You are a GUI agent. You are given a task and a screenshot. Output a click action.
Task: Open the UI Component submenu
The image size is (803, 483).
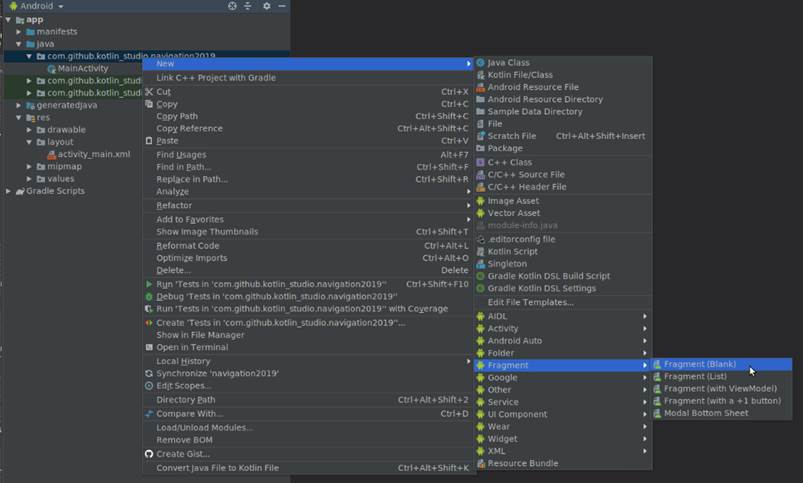coord(563,414)
